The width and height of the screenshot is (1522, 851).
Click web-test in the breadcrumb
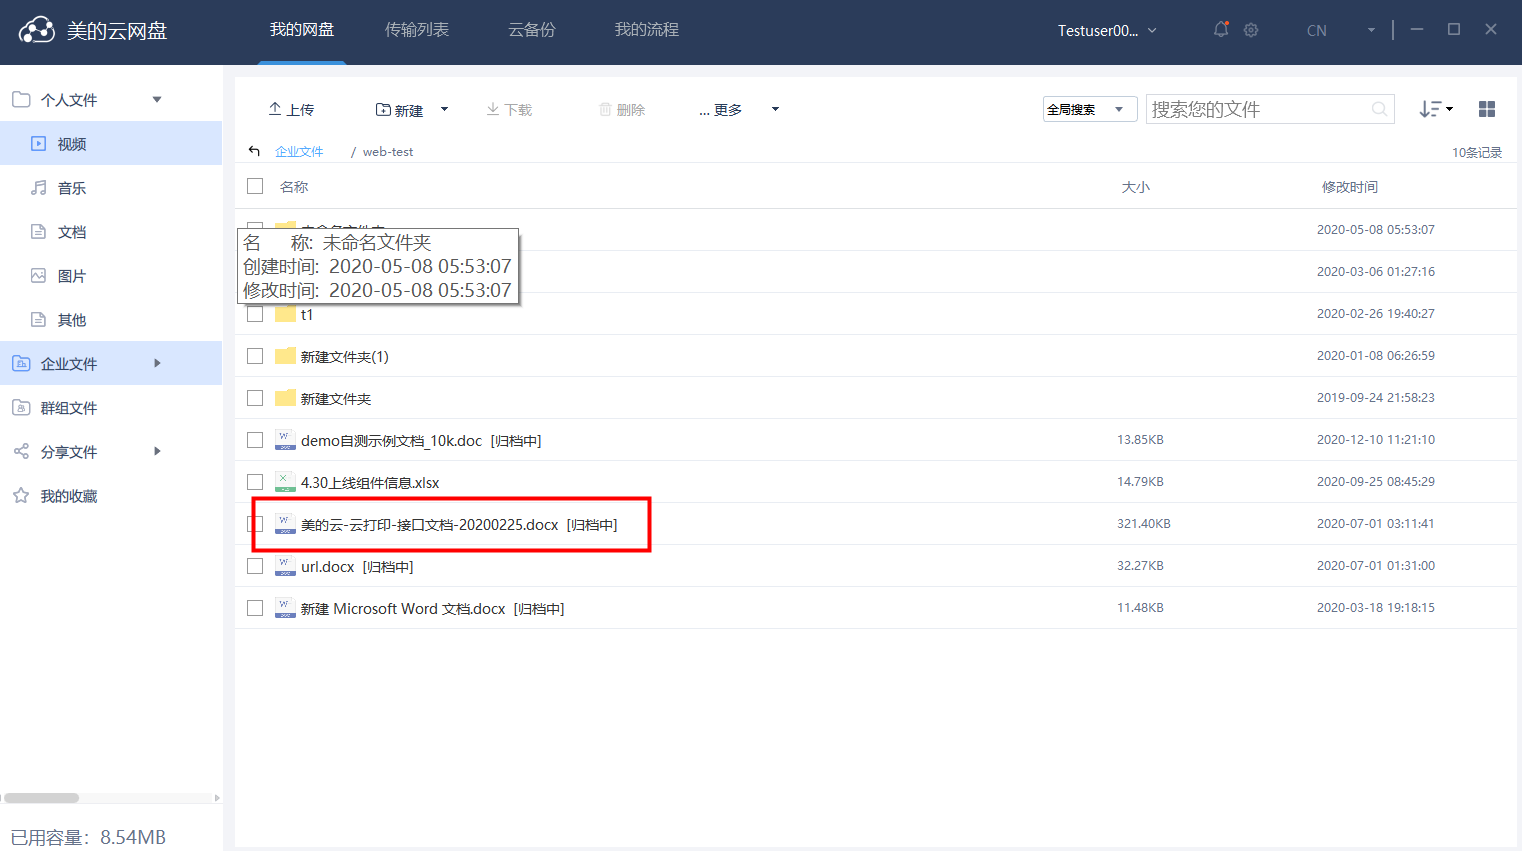click(388, 151)
